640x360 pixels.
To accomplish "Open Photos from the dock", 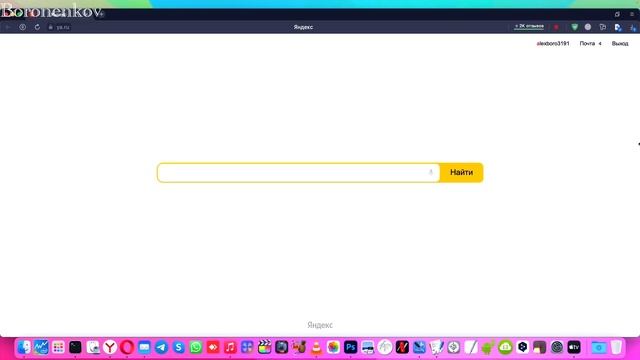I will click(x=333, y=347).
